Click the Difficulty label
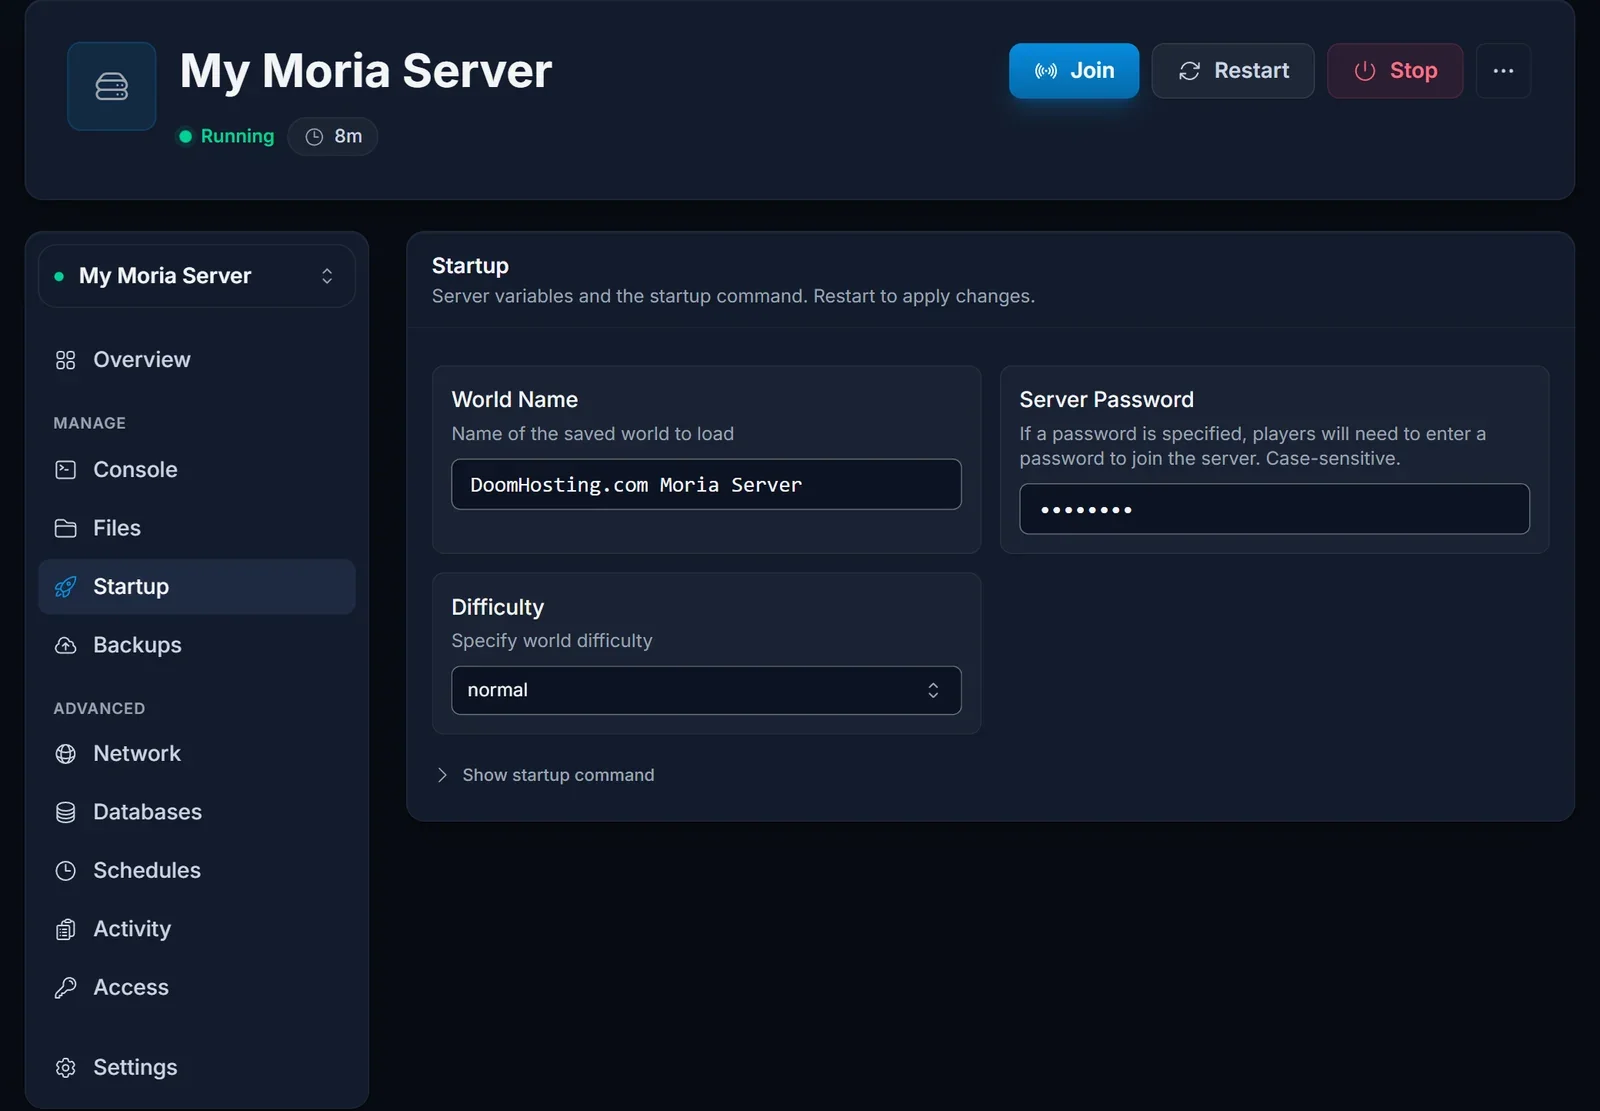1600x1111 pixels. click(x=498, y=608)
